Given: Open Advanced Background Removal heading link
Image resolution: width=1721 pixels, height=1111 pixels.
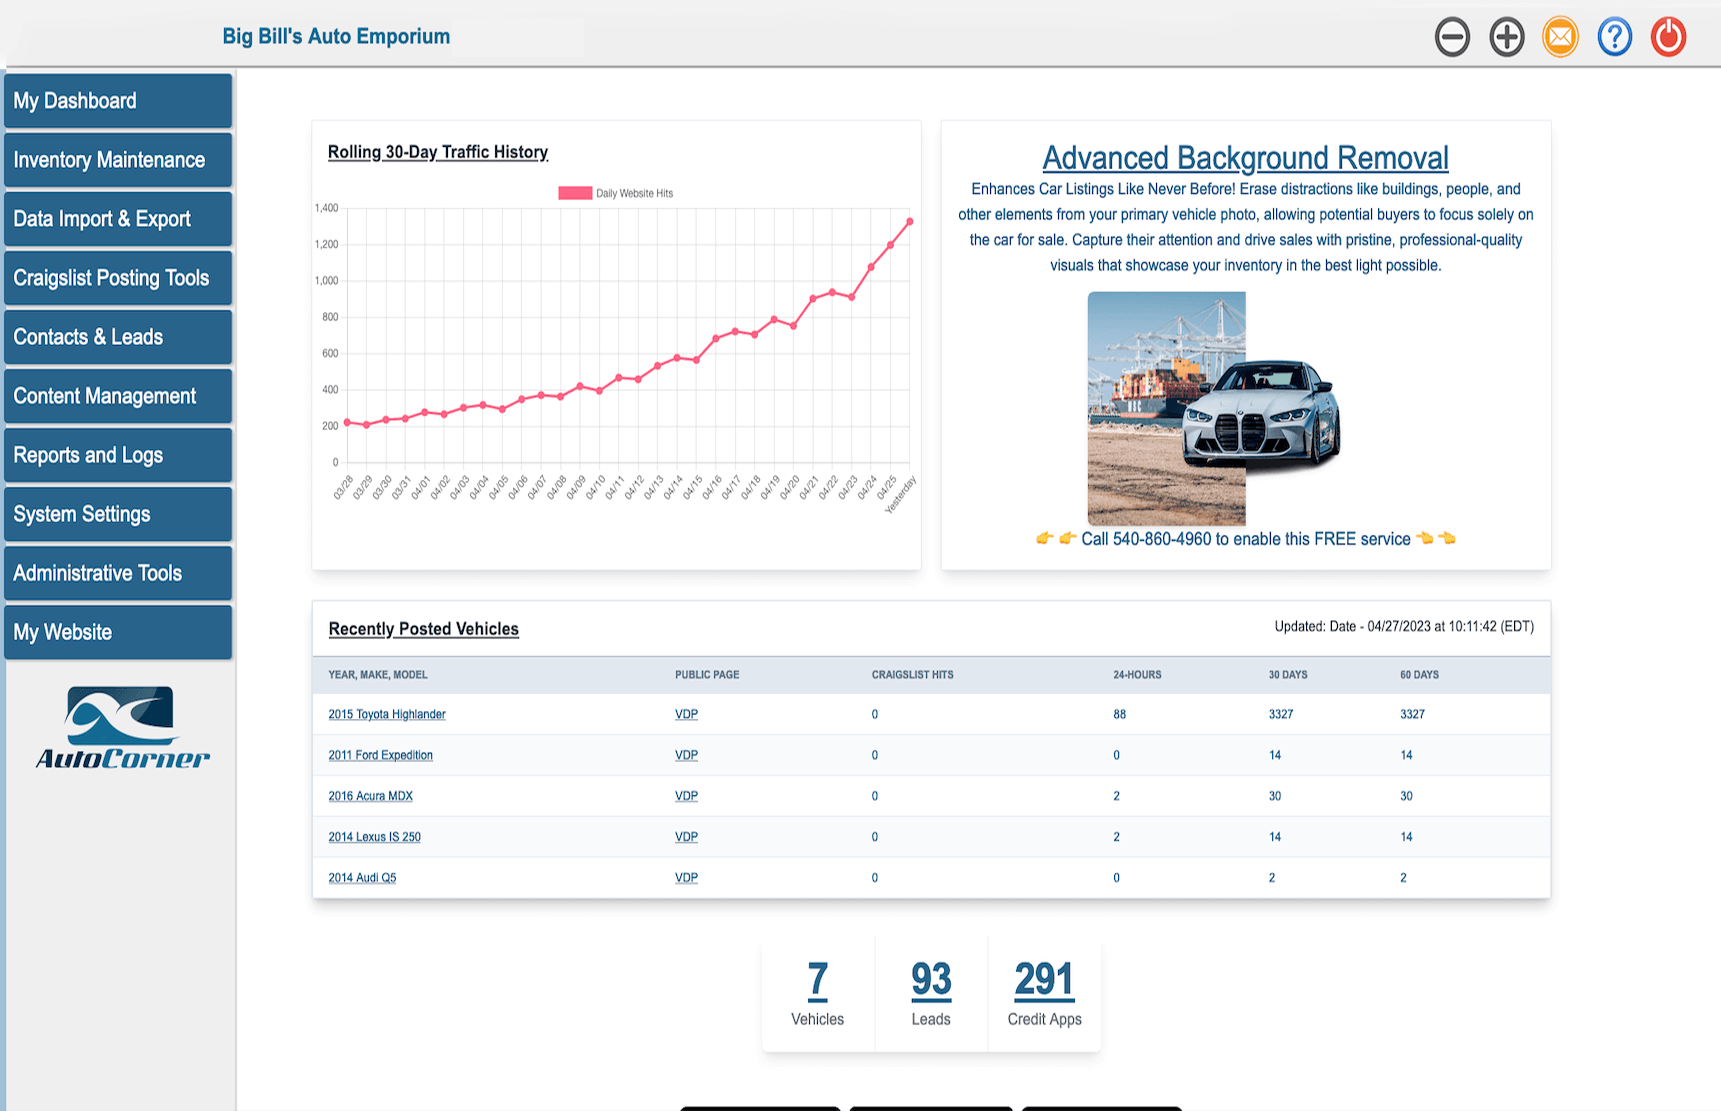Looking at the screenshot, I should pyautogui.click(x=1245, y=158).
